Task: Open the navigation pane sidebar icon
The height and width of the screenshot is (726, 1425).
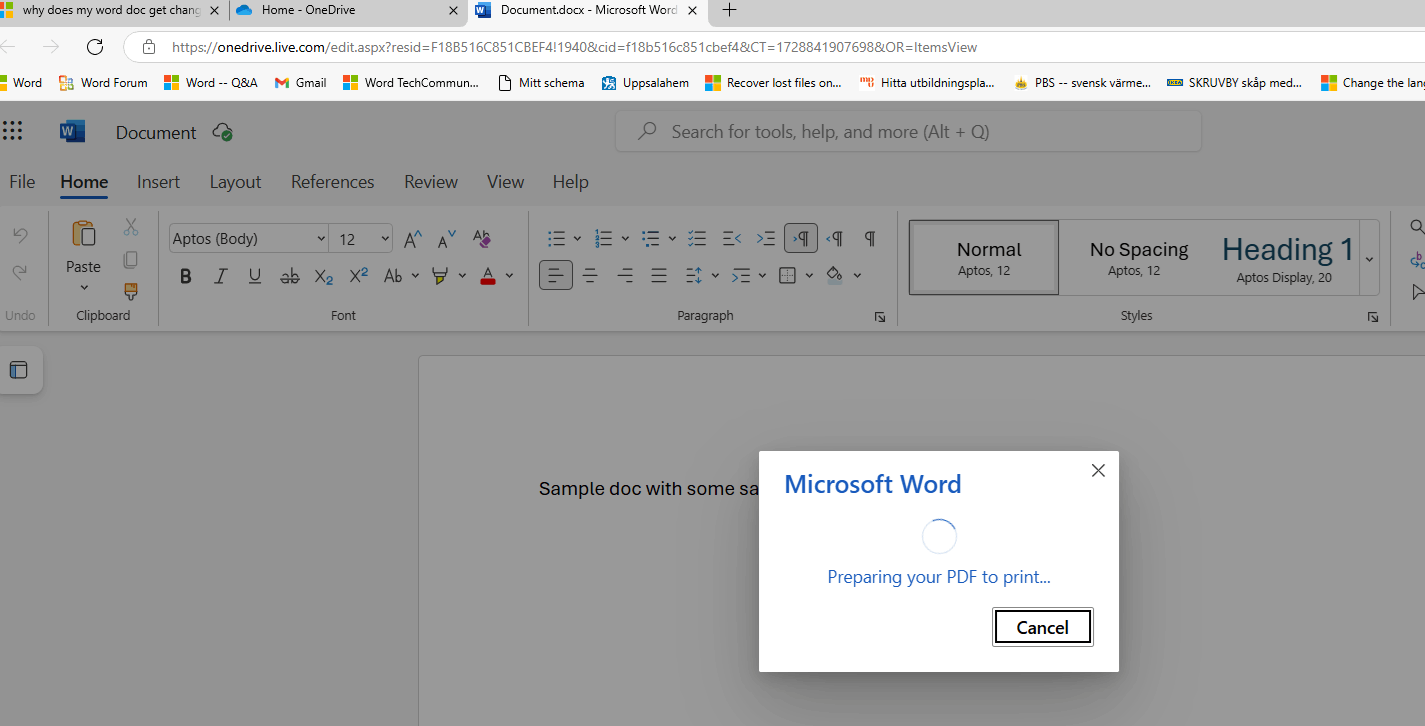Action: coord(18,370)
